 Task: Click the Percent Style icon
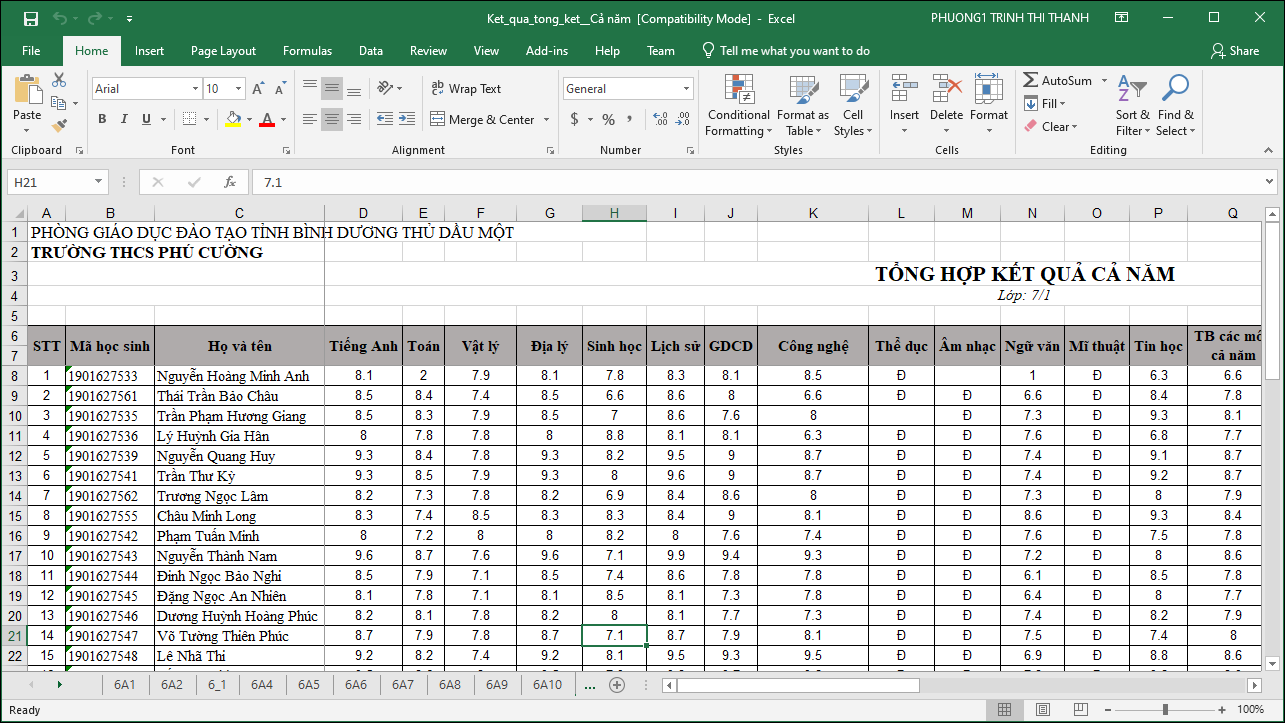point(608,119)
